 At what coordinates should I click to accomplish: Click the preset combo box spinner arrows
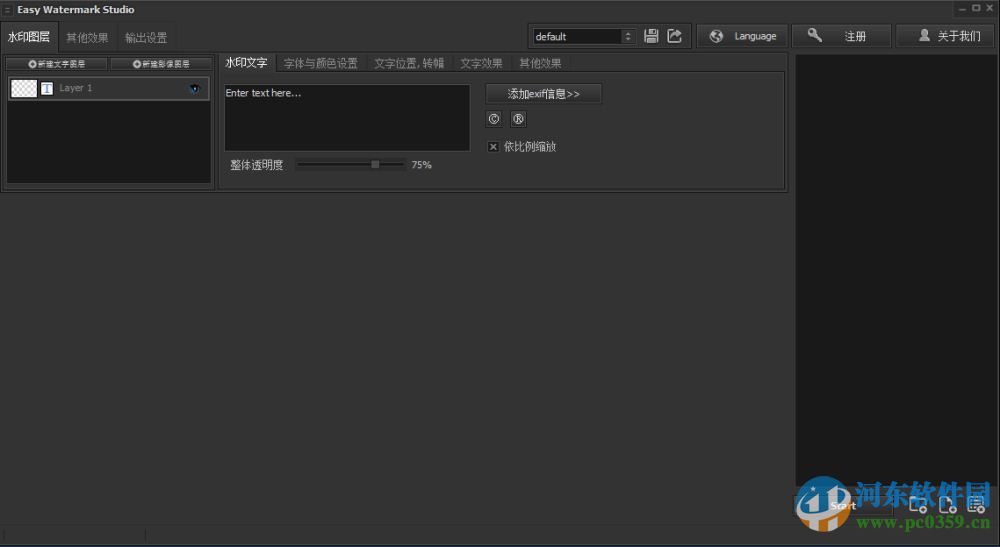(628, 37)
